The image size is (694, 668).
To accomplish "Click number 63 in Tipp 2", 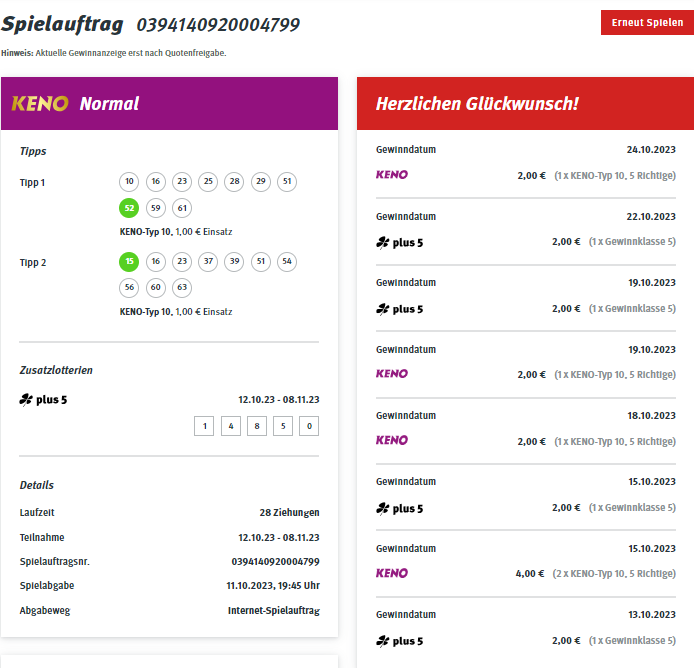I will 182,288.
